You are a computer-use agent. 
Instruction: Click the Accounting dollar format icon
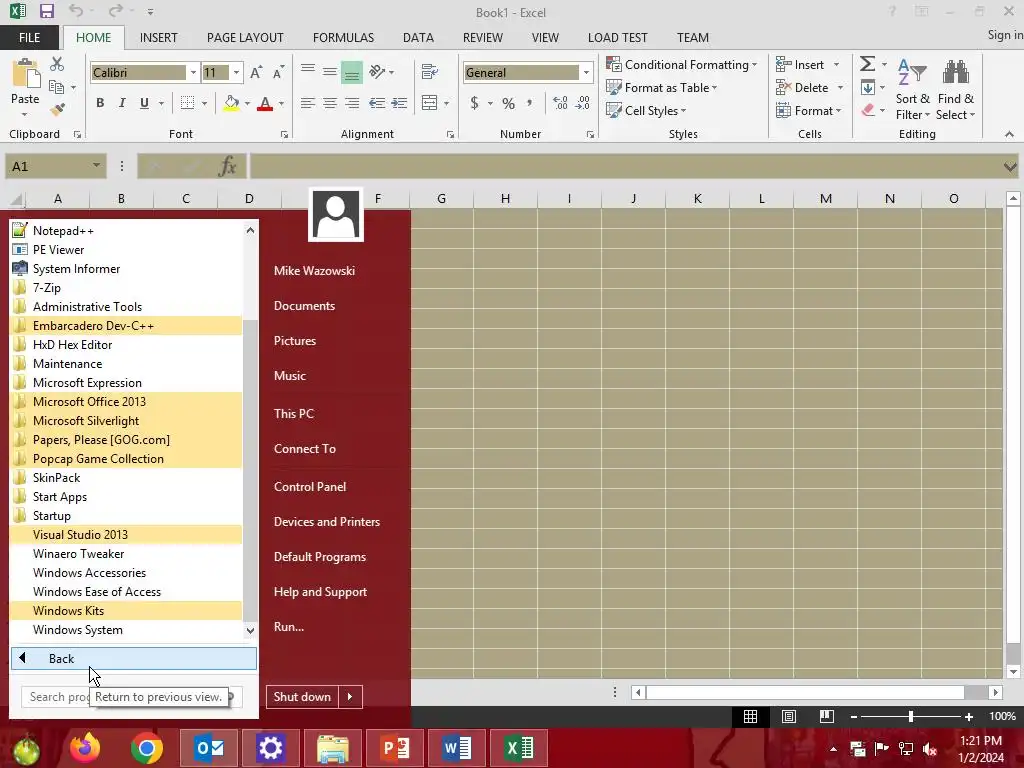click(474, 103)
